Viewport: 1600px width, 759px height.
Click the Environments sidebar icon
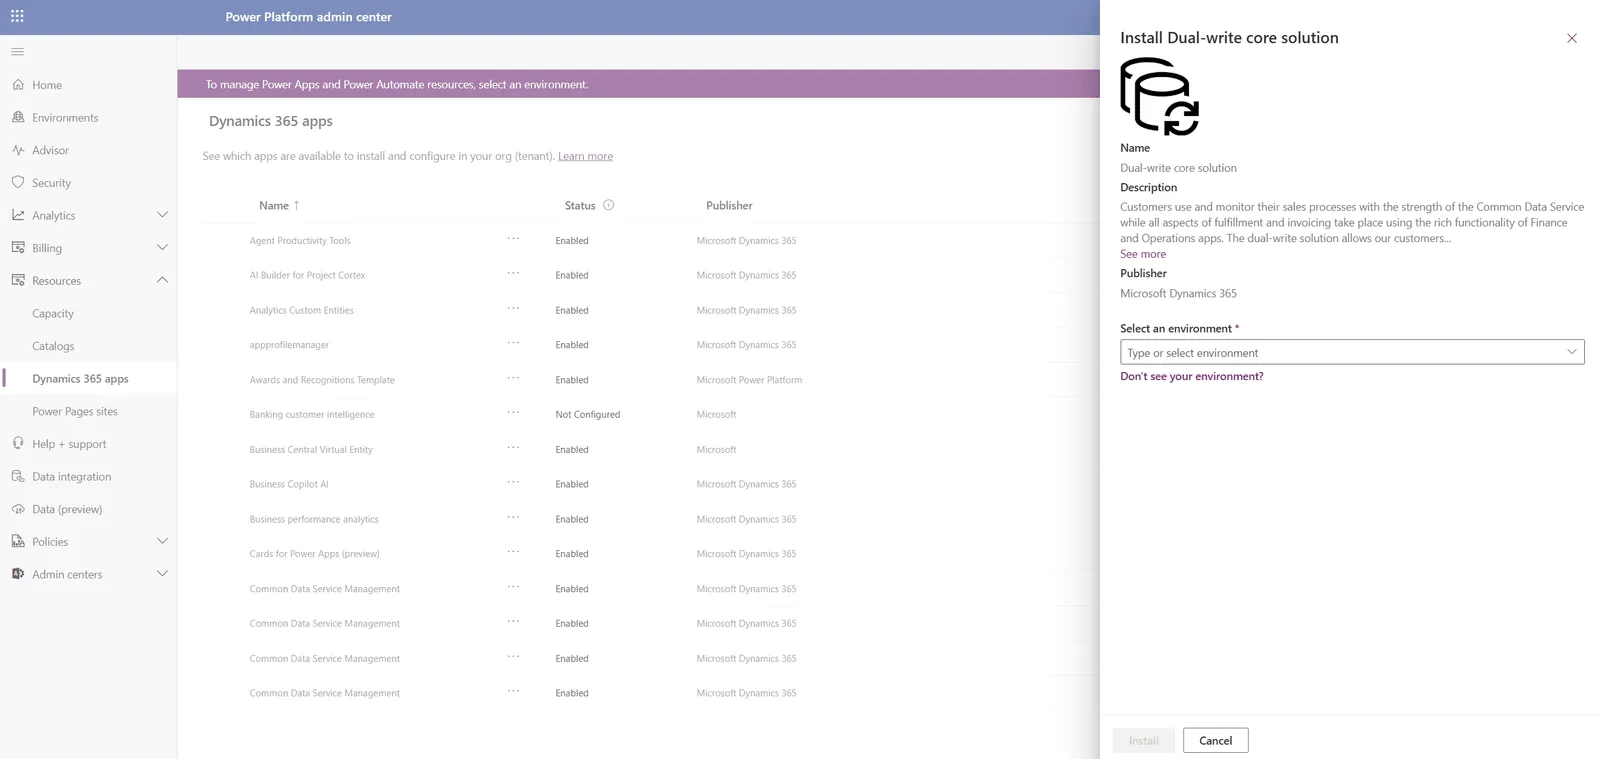[x=18, y=117]
